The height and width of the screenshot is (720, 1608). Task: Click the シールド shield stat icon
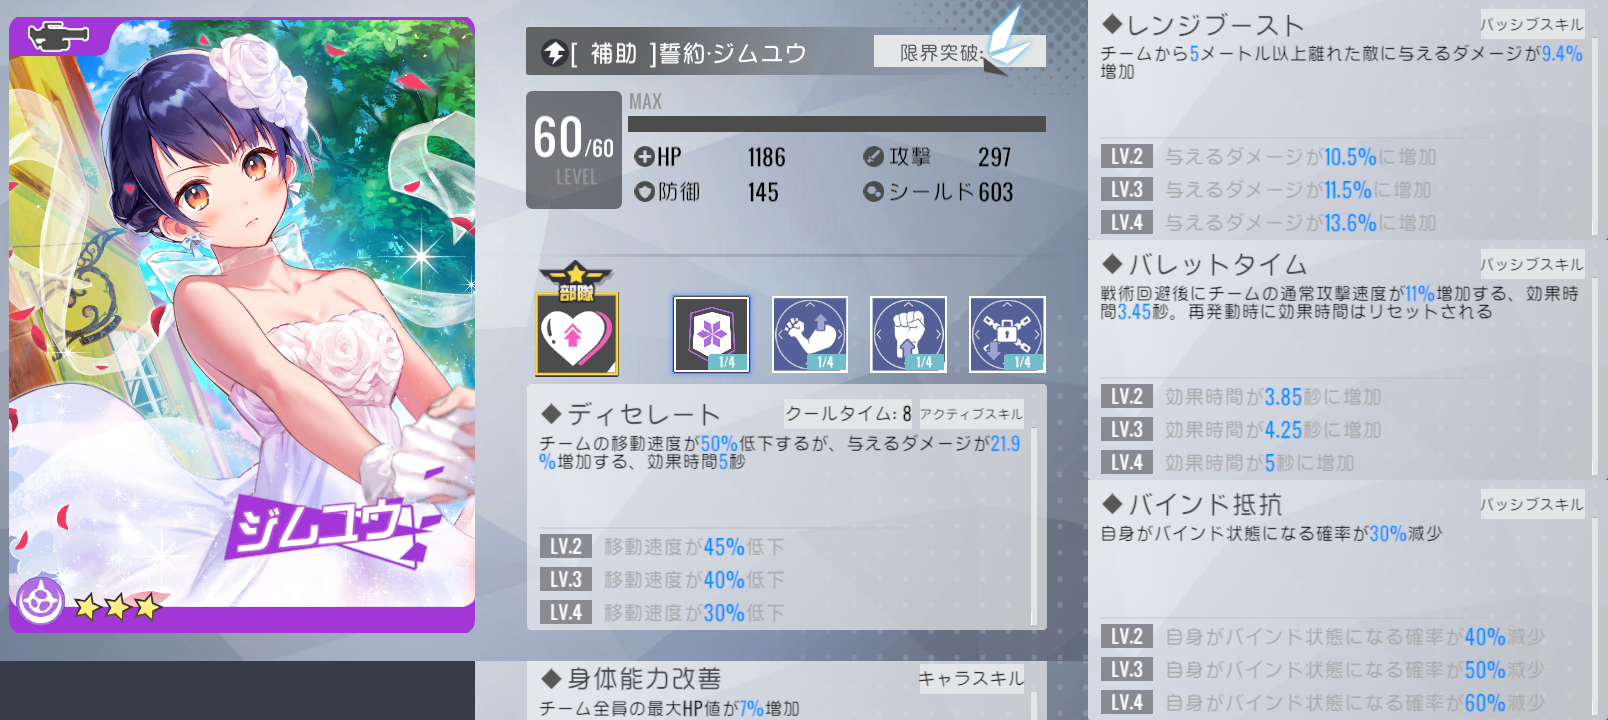point(873,192)
